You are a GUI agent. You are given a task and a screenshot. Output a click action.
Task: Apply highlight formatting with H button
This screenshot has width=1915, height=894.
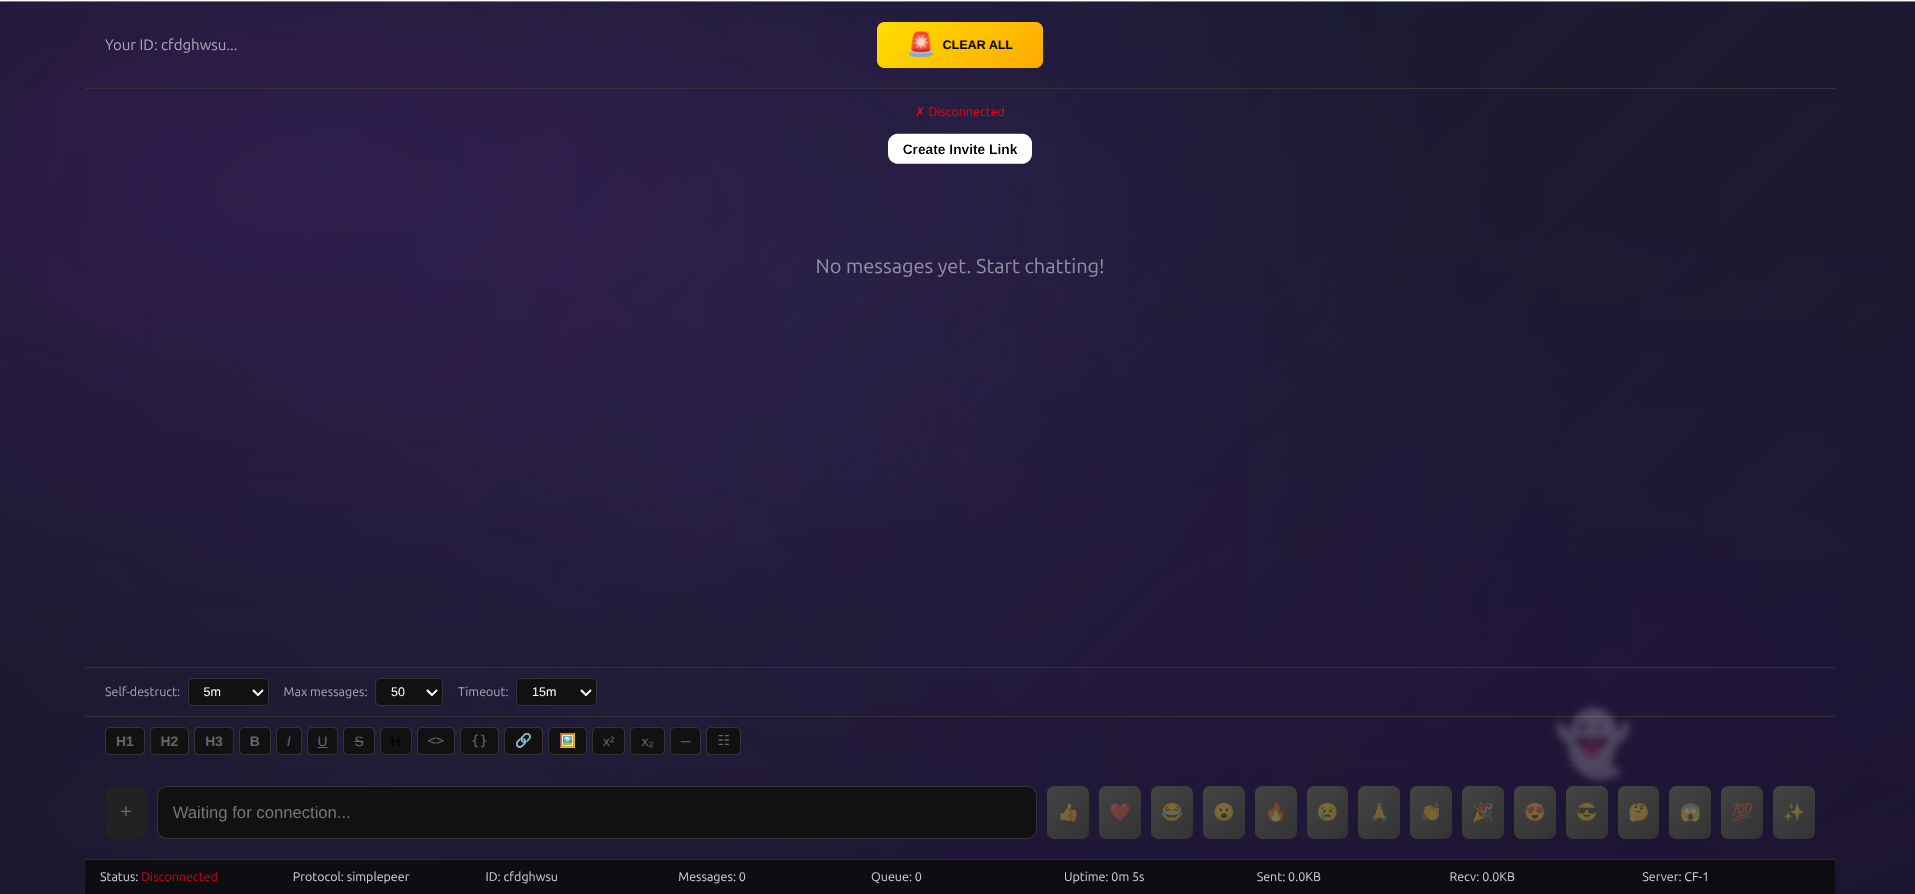pos(396,741)
